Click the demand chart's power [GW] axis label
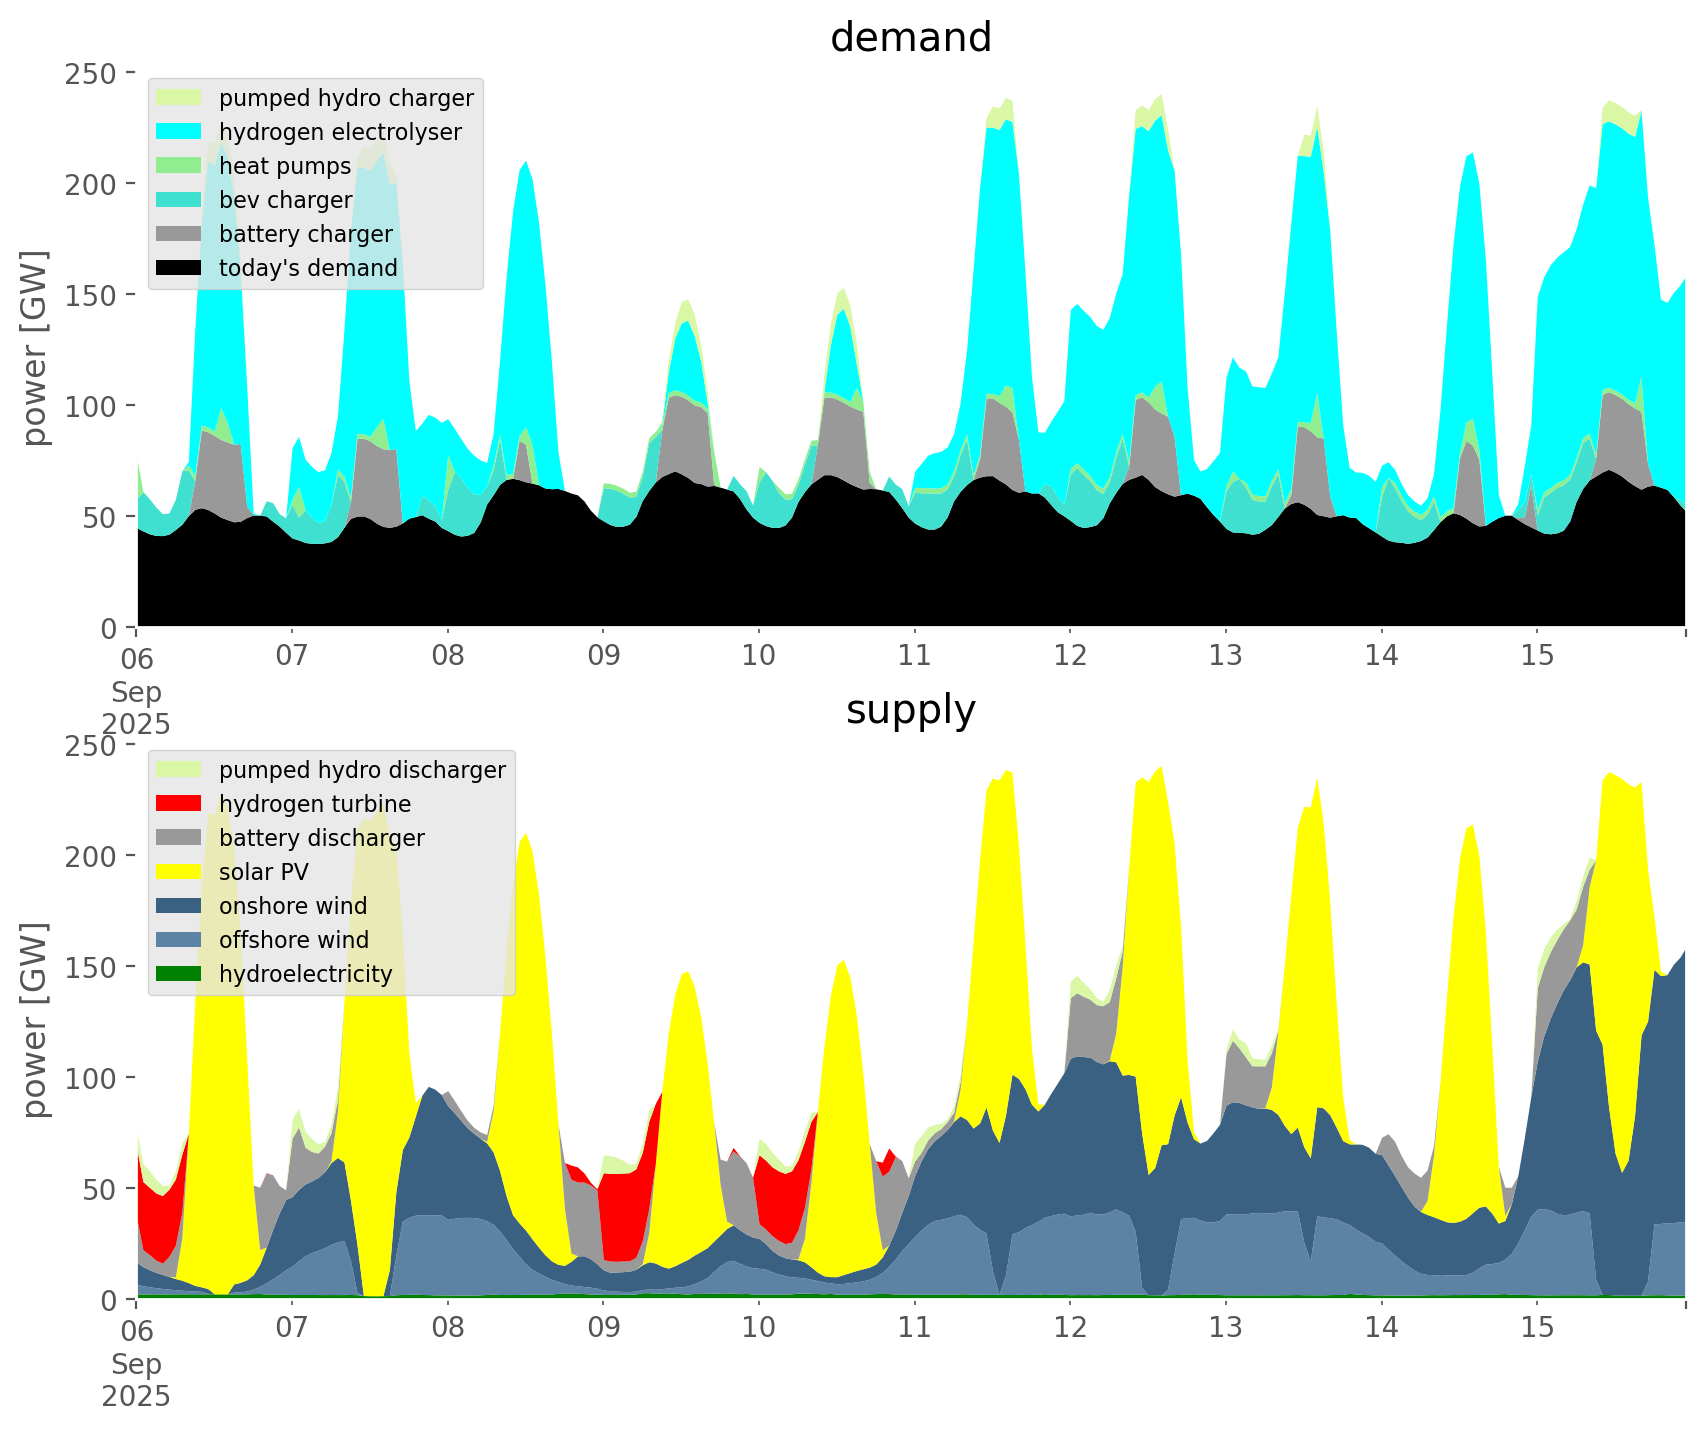 (35, 348)
